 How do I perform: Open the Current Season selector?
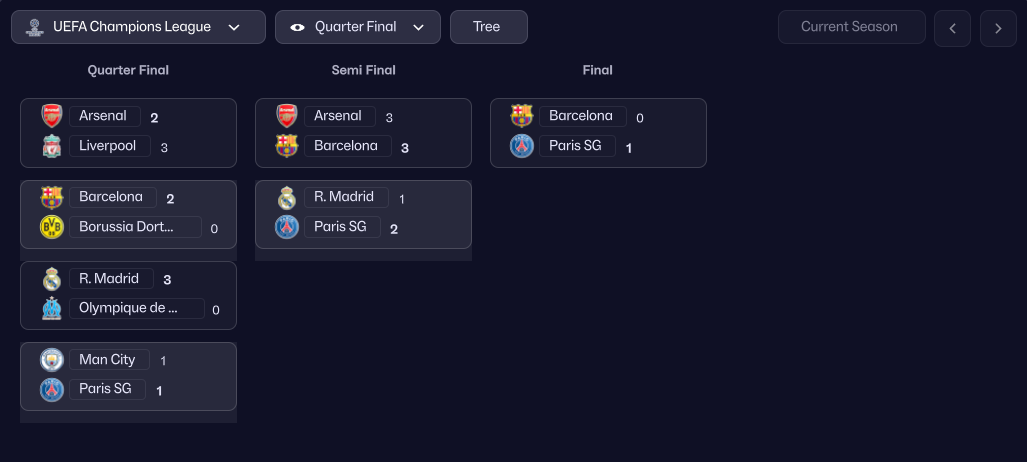(x=851, y=27)
